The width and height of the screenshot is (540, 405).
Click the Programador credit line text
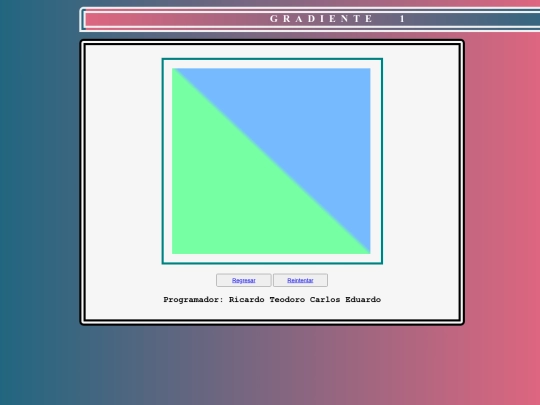pyautogui.click(x=272, y=300)
